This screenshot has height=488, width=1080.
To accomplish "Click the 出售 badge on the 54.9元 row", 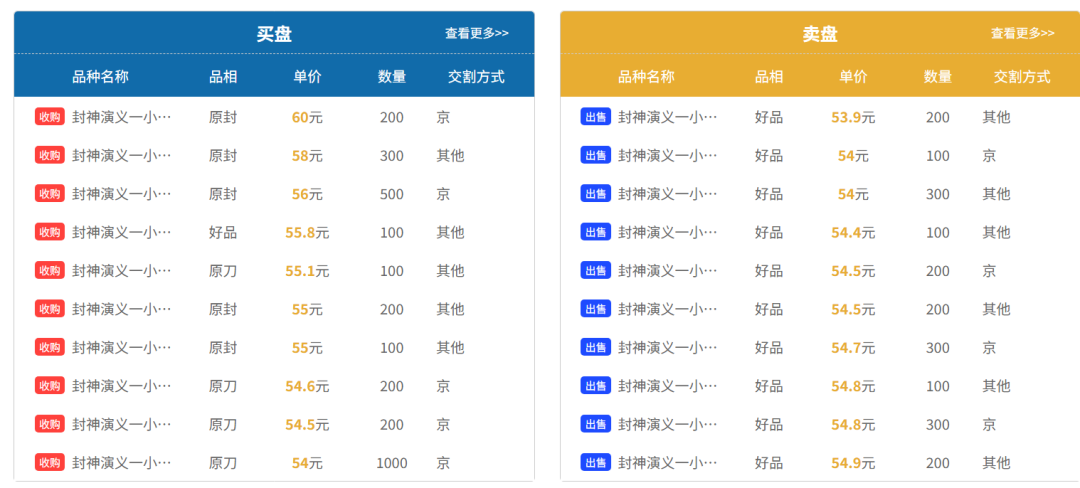I will click(596, 463).
